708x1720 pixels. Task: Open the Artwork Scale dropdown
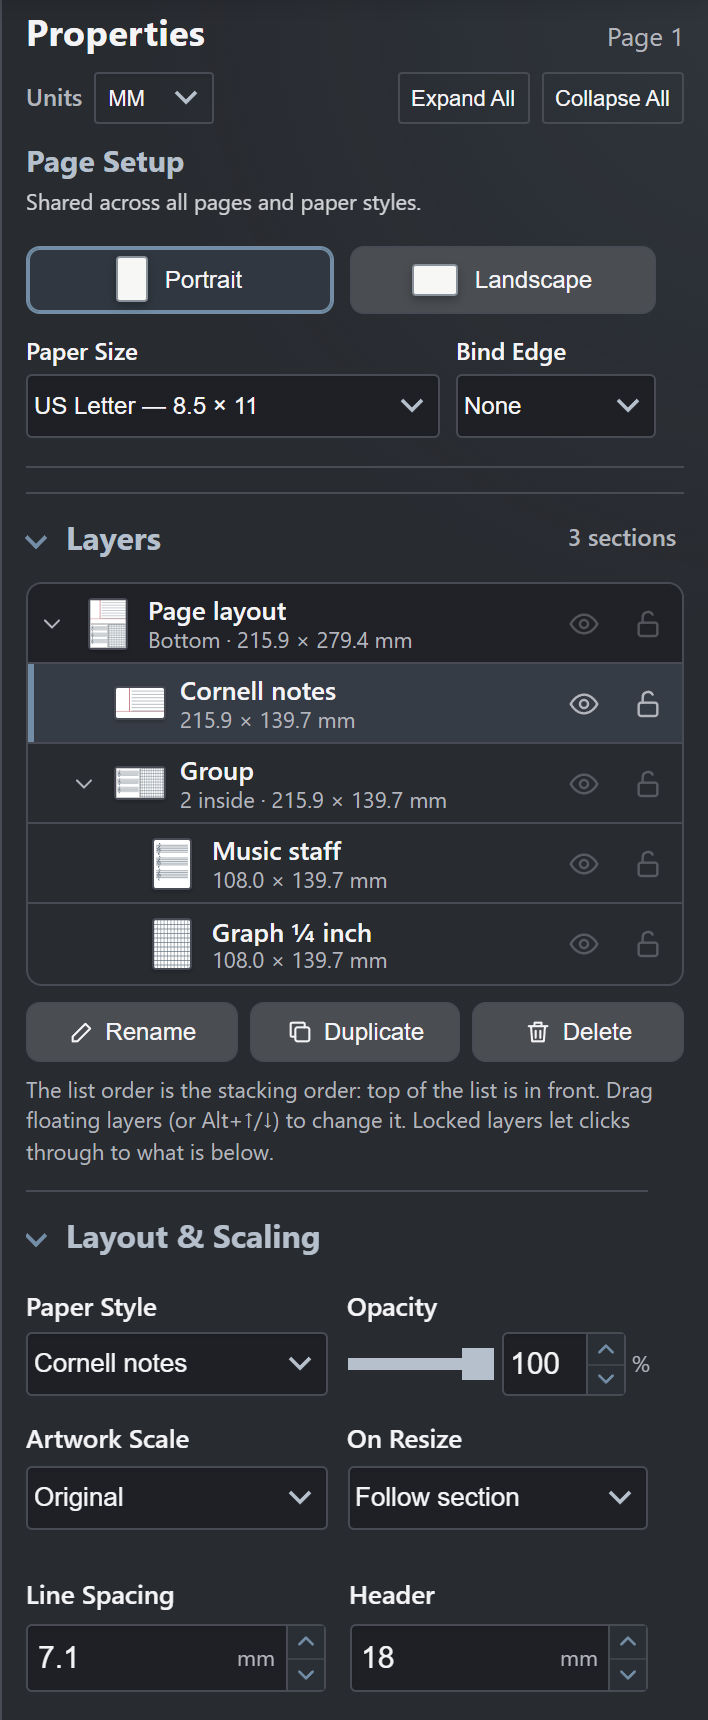[x=177, y=1498]
